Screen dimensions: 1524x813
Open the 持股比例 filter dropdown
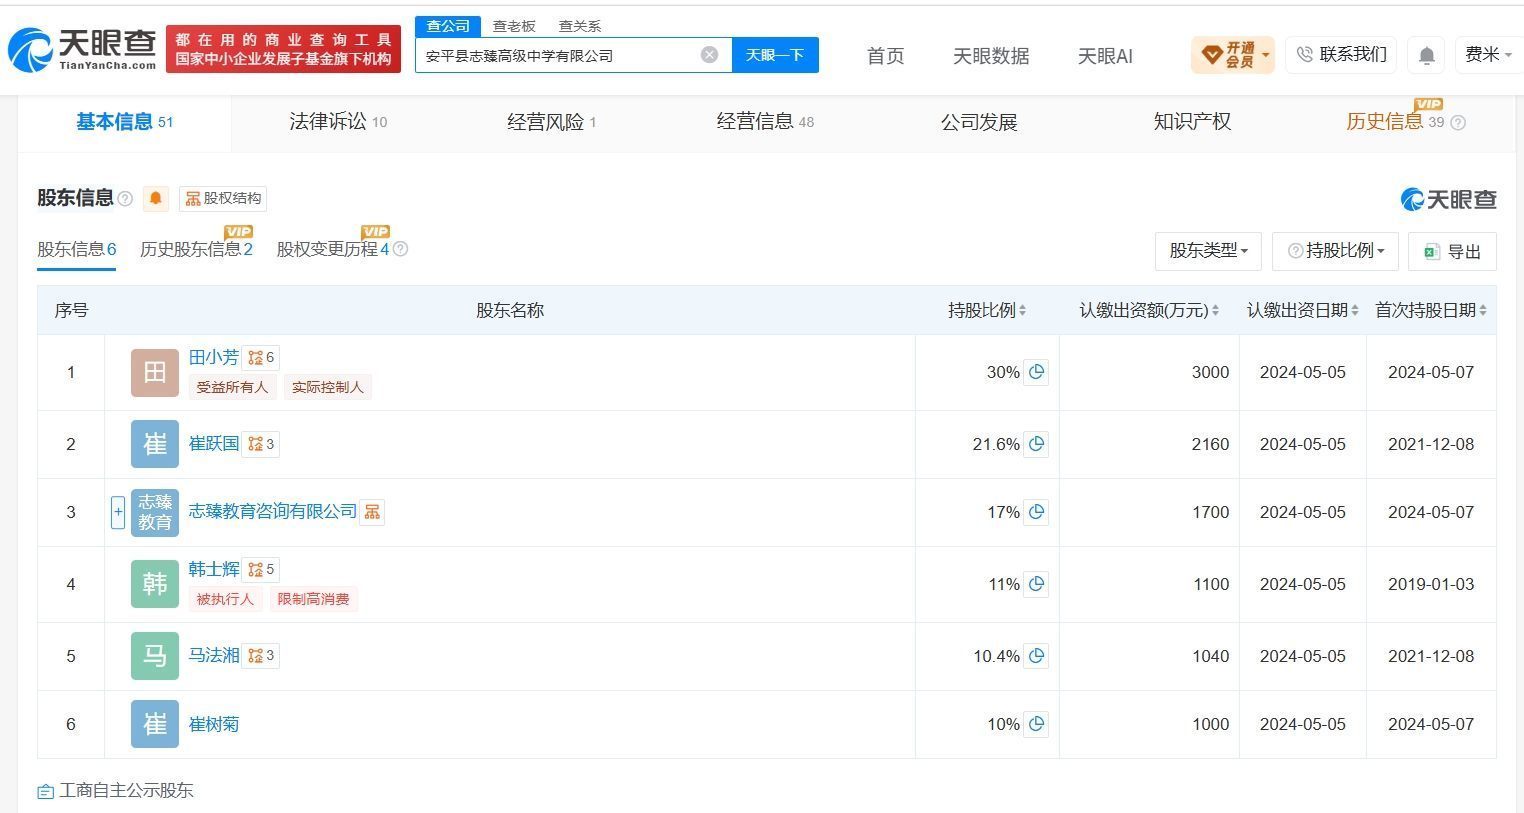pos(1335,251)
